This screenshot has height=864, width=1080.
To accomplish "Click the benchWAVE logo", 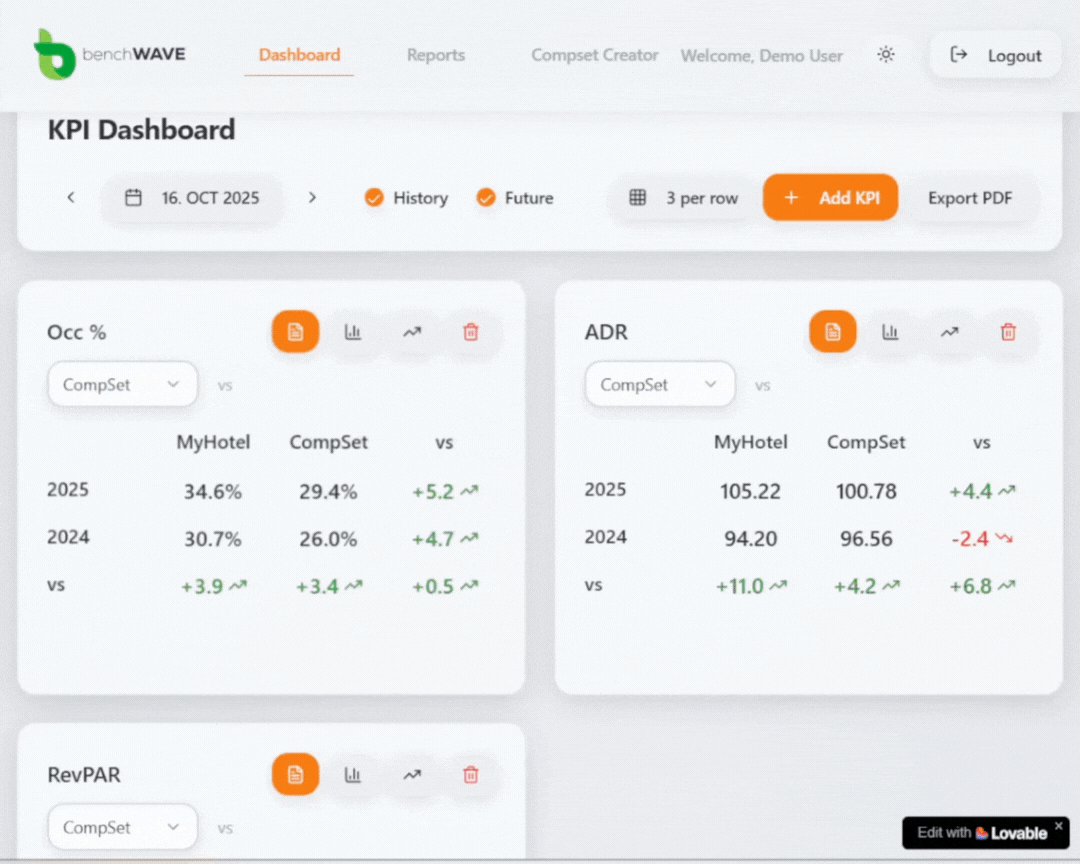I will pos(110,55).
